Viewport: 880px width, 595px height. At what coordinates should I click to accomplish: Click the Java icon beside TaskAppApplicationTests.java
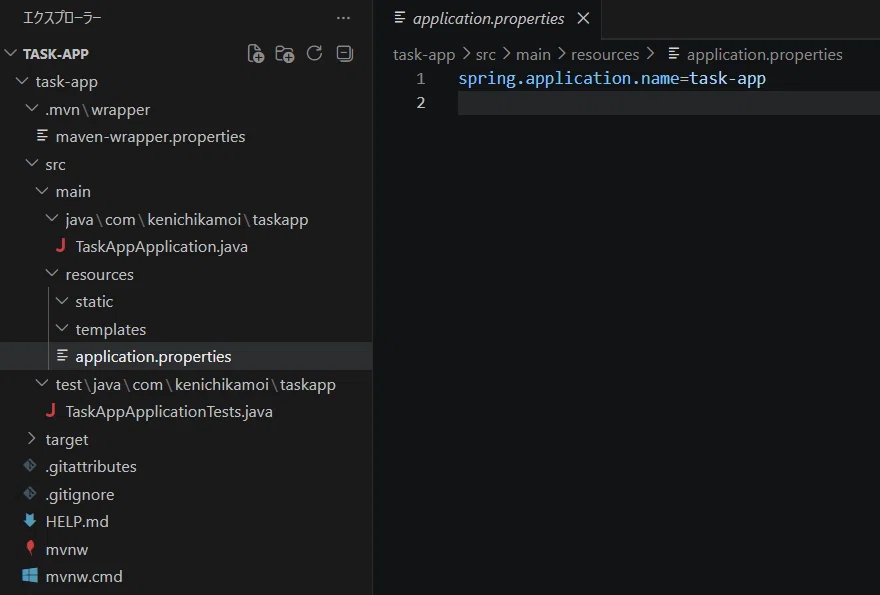pos(51,411)
